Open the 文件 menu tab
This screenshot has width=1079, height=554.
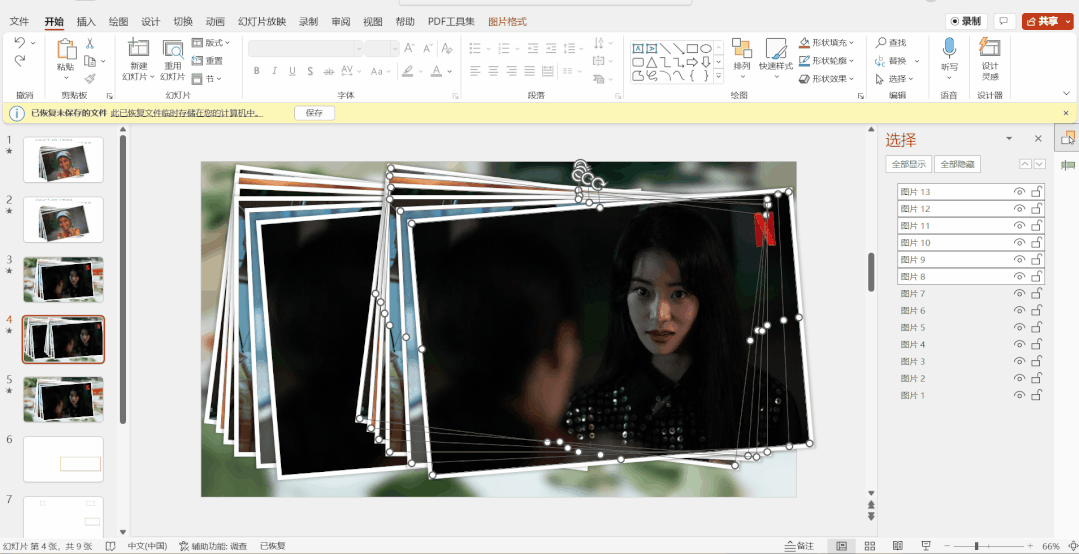(x=19, y=21)
